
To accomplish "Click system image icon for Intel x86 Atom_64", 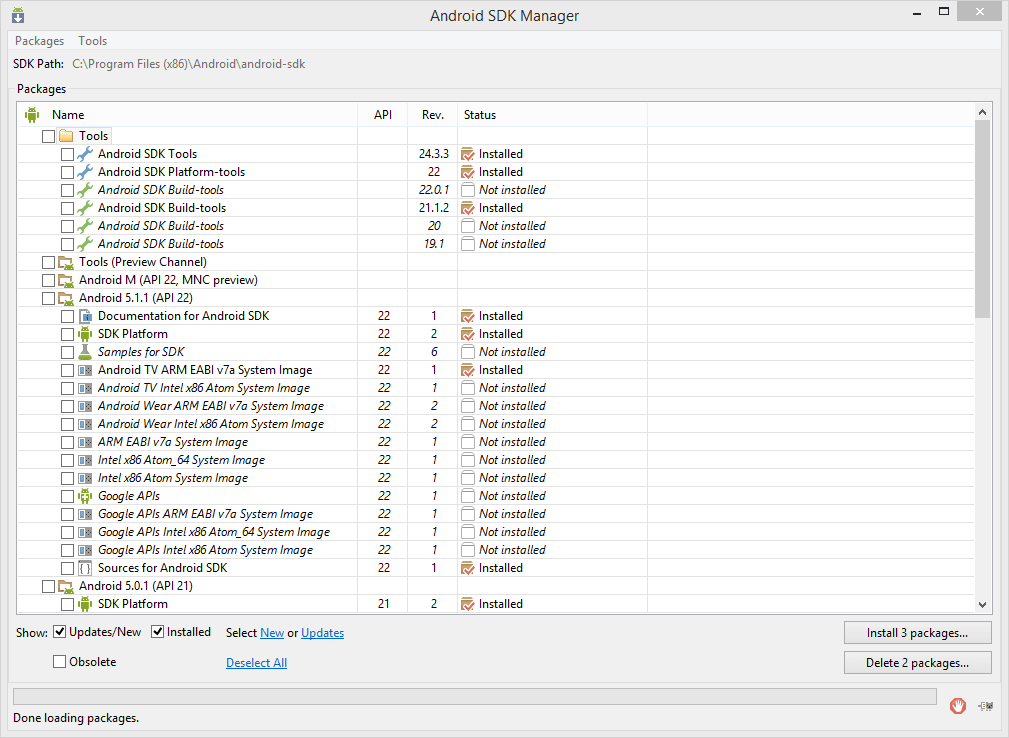I will (x=85, y=461).
